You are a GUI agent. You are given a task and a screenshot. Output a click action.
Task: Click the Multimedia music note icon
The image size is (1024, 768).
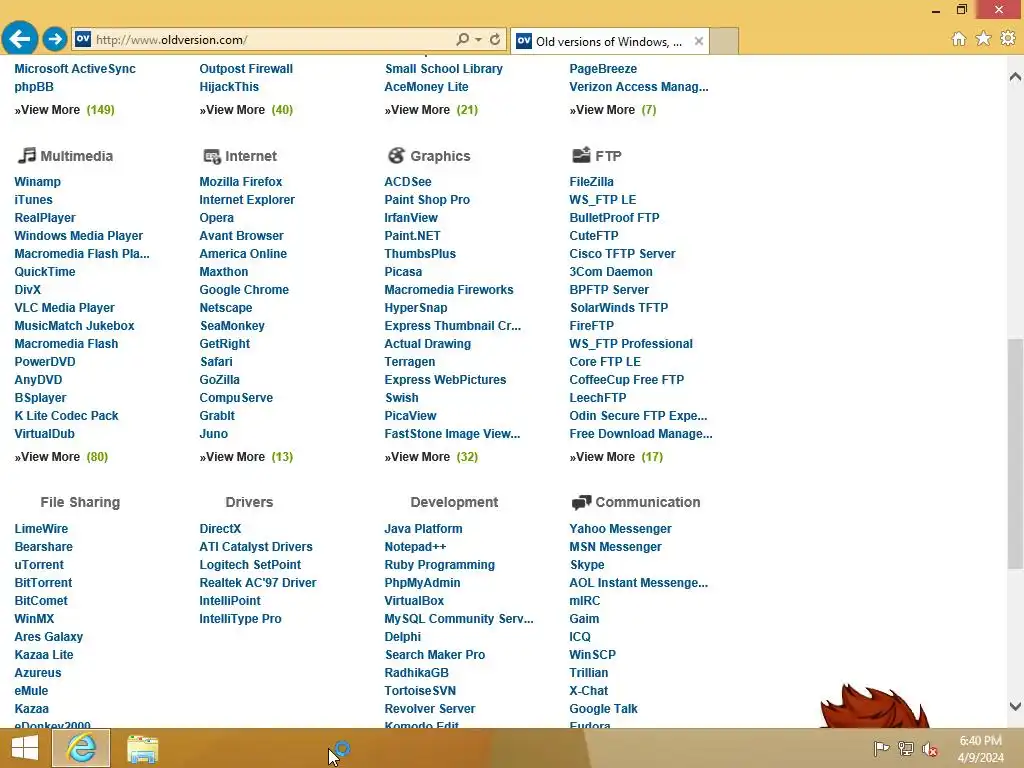pos(26,155)
